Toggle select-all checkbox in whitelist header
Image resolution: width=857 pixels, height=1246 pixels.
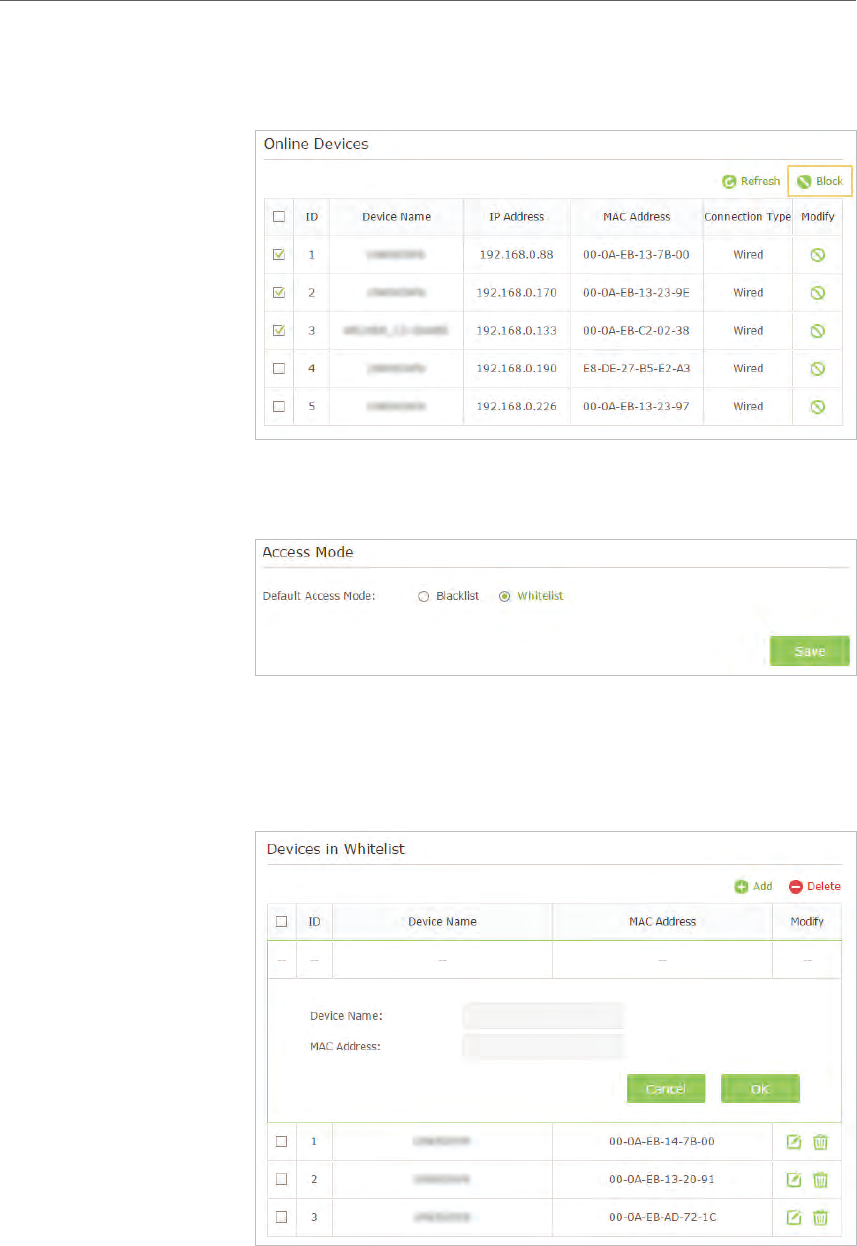(x=281, y=921)
